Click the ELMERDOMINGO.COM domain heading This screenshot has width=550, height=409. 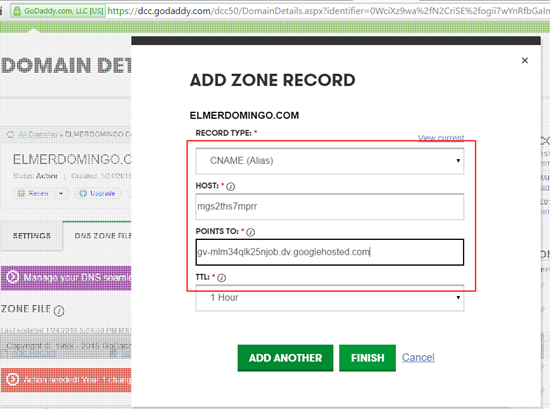[72, 159]
